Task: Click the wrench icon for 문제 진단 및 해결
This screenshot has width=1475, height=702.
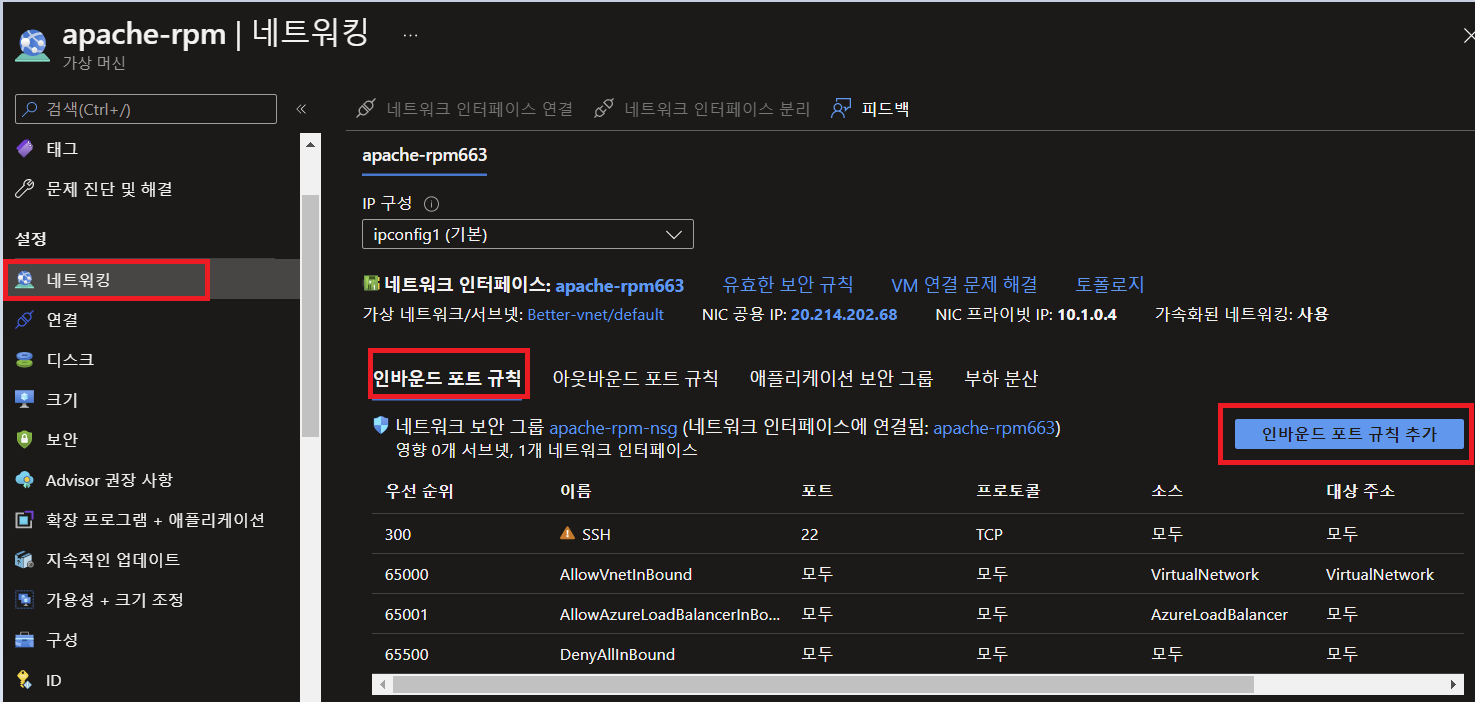Action: tap(25, 189)
